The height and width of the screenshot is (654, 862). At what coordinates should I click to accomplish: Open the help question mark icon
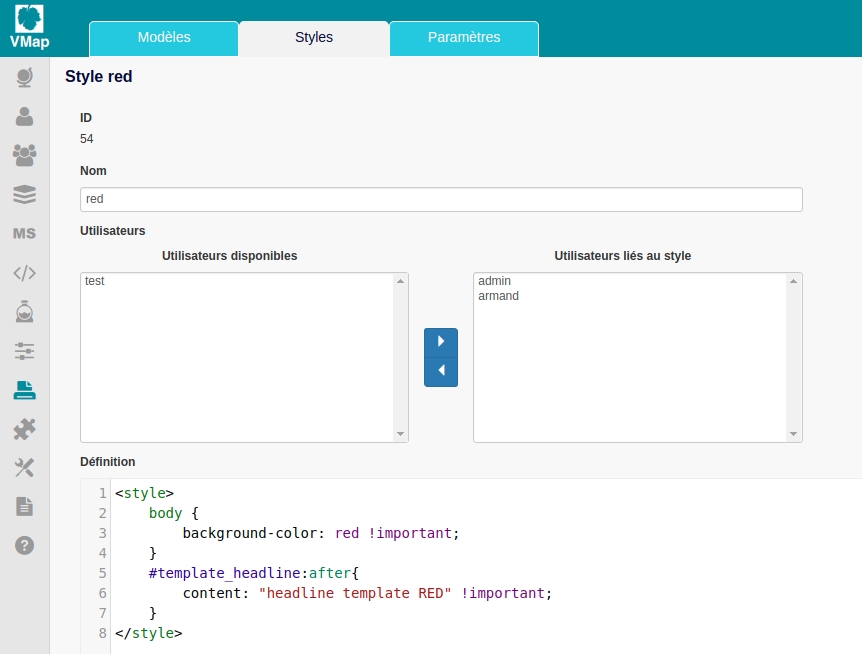(x=25, y=545)
